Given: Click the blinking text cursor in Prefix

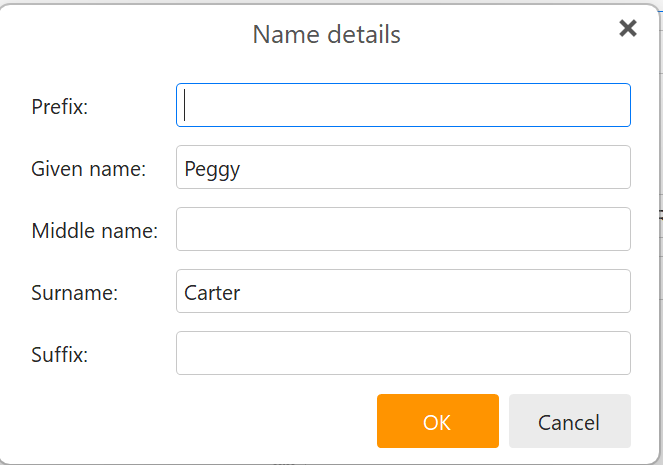Looking at the screenshot, I should (x=187, y=105).
